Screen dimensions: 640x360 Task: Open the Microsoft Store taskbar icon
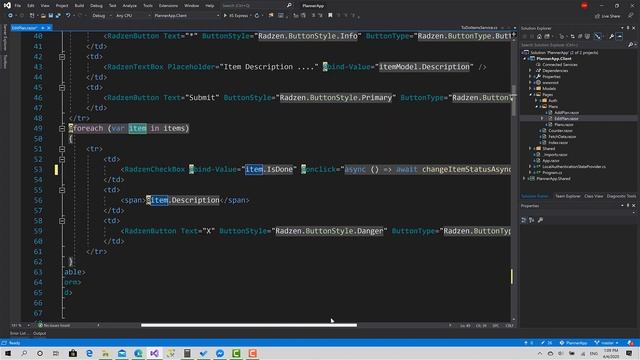pyautogui.click(x=73, y=353)
